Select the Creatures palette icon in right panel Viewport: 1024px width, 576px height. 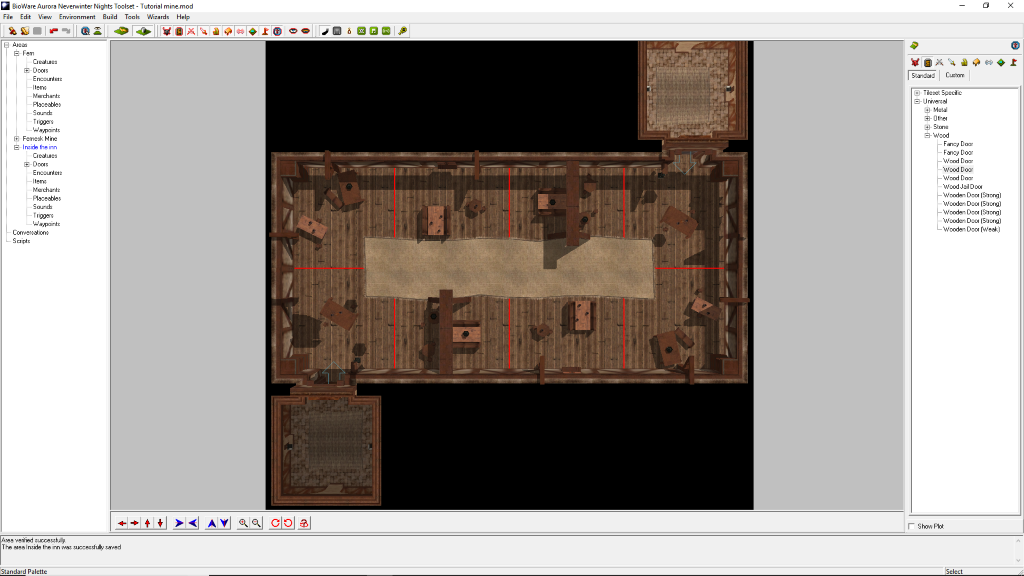point(915,63)
